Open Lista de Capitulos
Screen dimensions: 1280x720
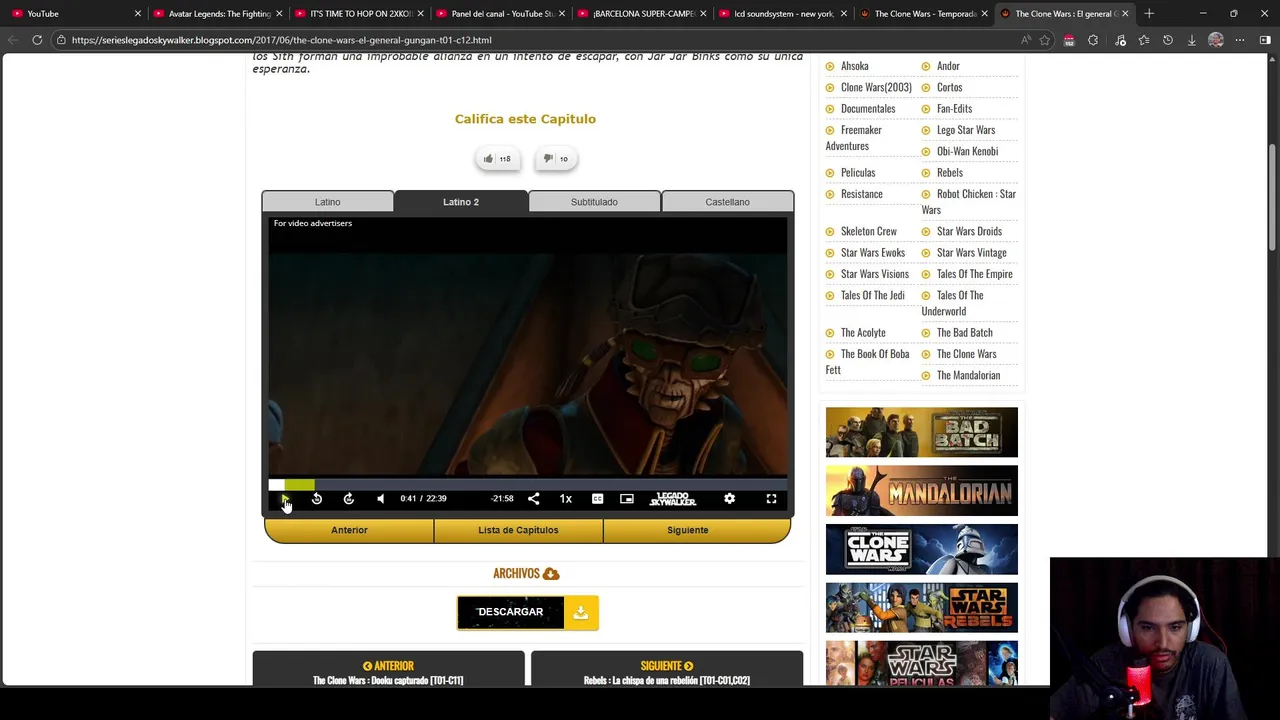click(518, 530)
